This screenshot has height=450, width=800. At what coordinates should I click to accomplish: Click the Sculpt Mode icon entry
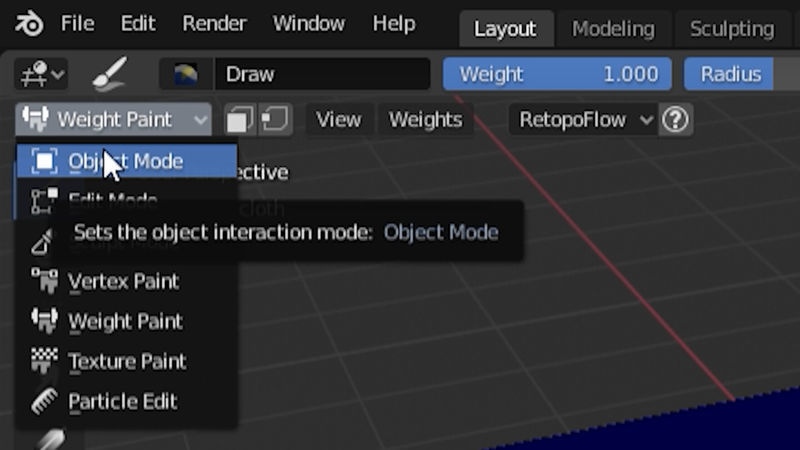[x=42, y=242]
